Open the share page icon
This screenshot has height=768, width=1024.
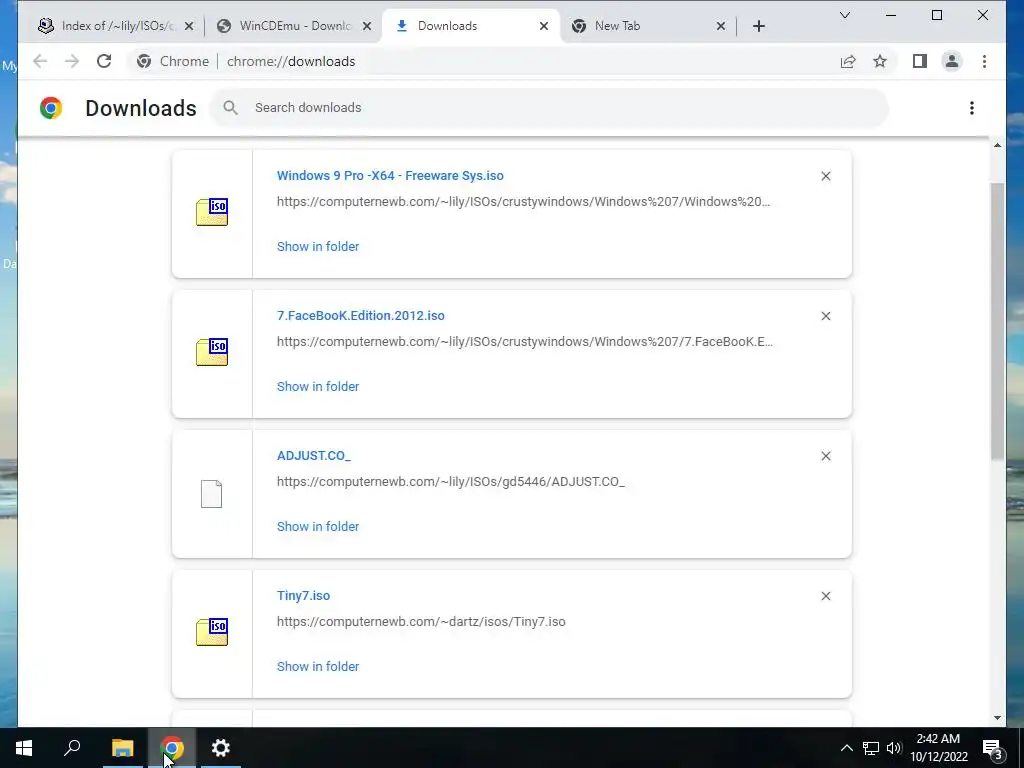coord(848,61)
